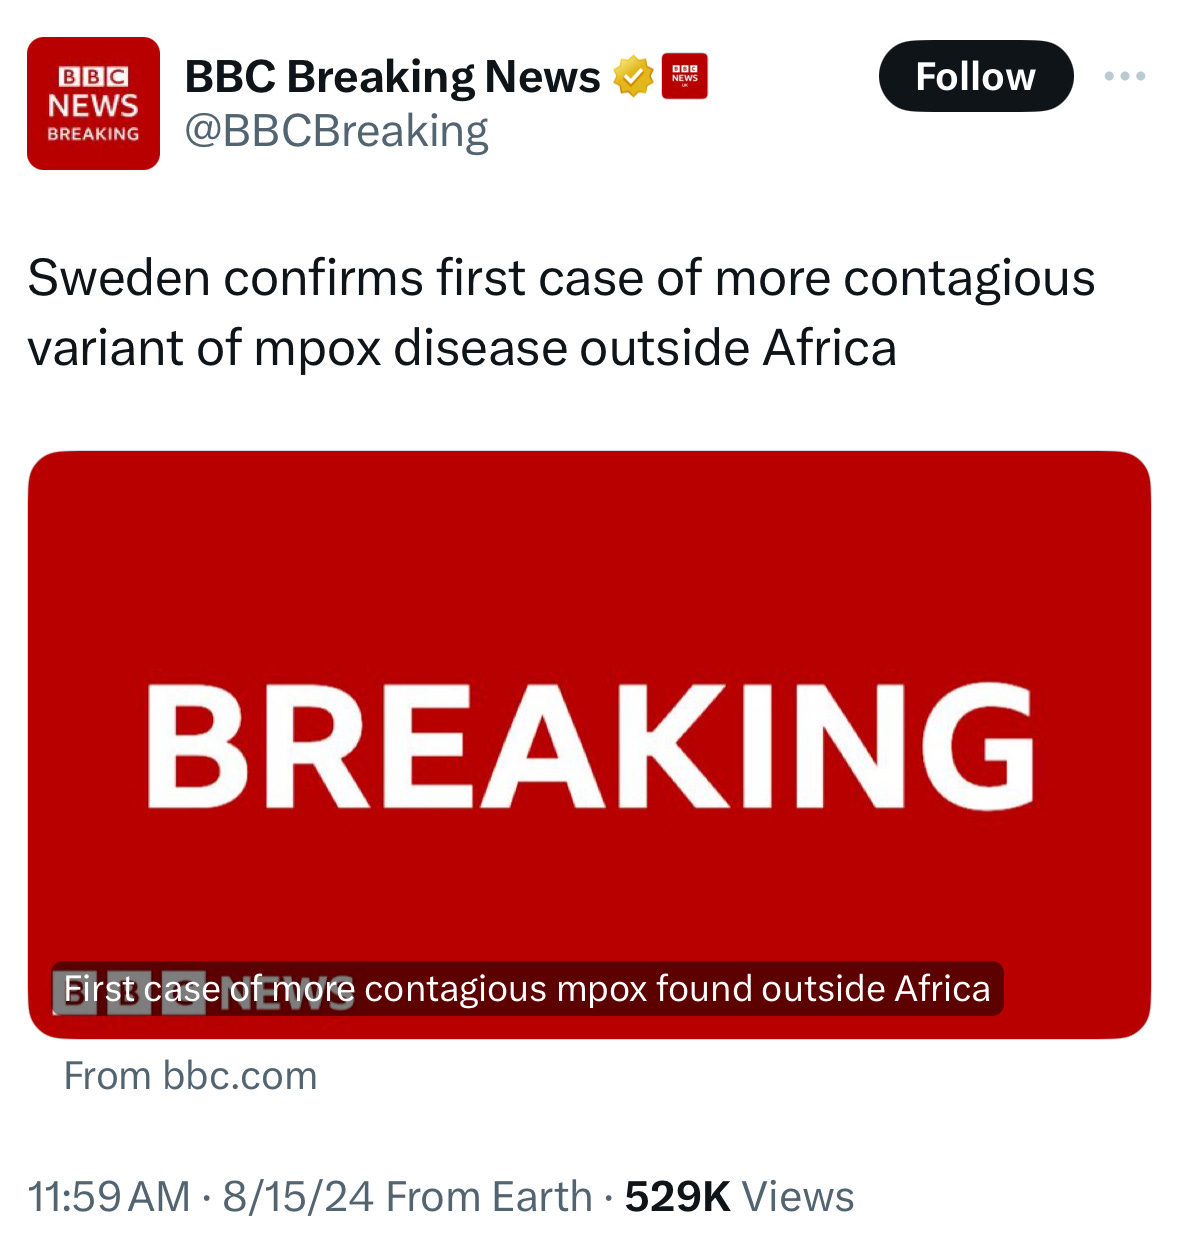Click the small BBC News UK affiliate badge

coord(685,77)
